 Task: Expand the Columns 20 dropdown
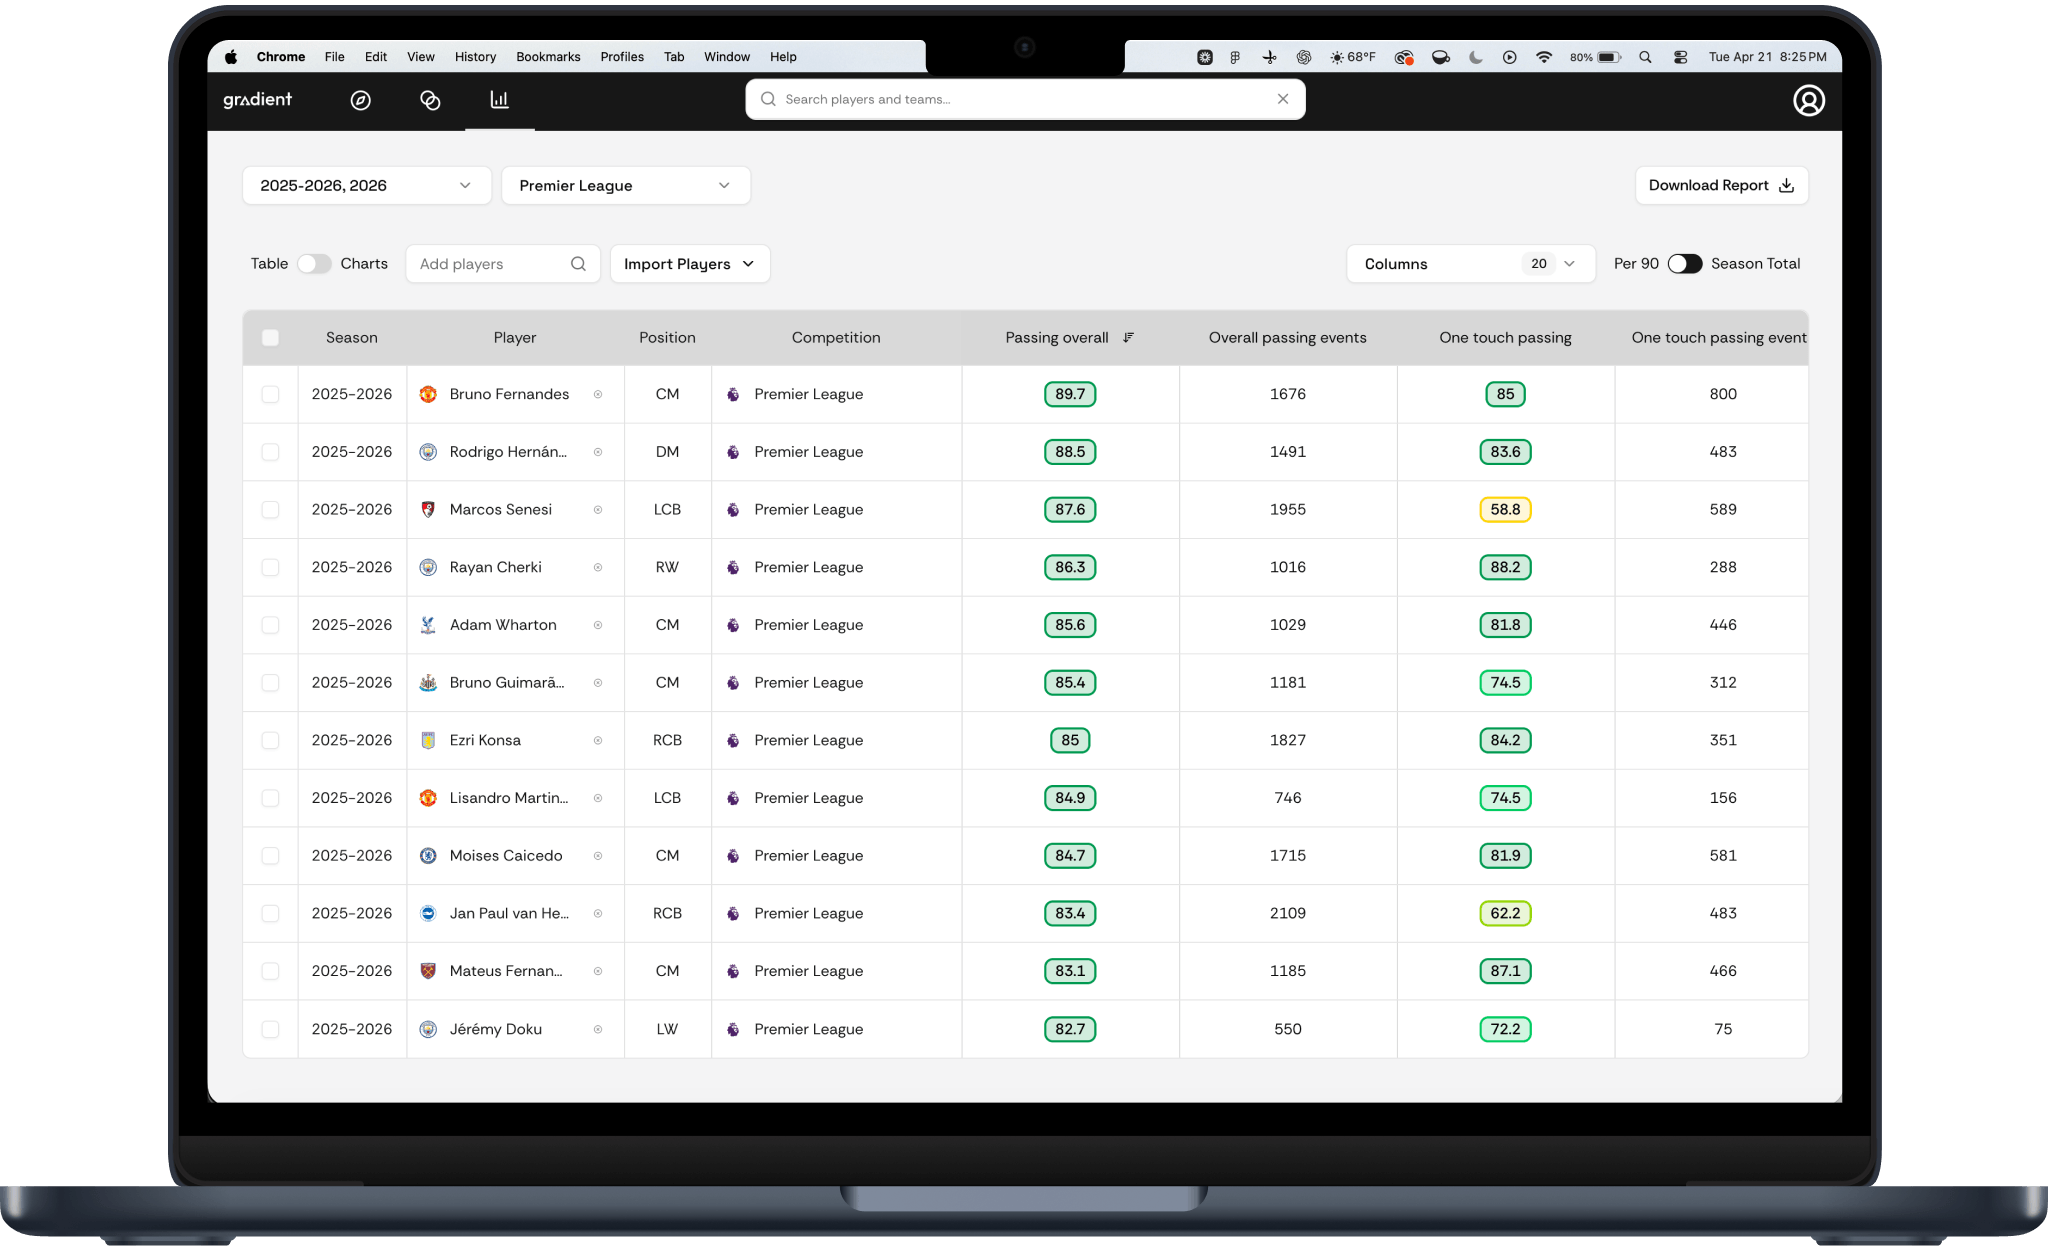tap(1470, 264)
